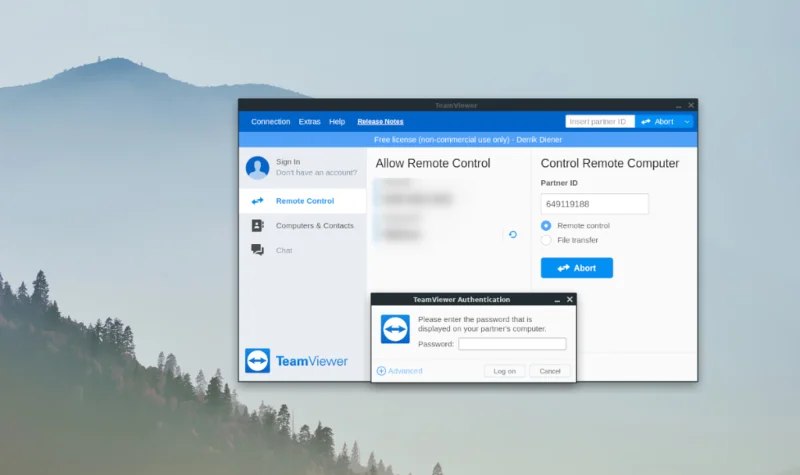
Task: Open the Release Notes link
Action: 380,121
